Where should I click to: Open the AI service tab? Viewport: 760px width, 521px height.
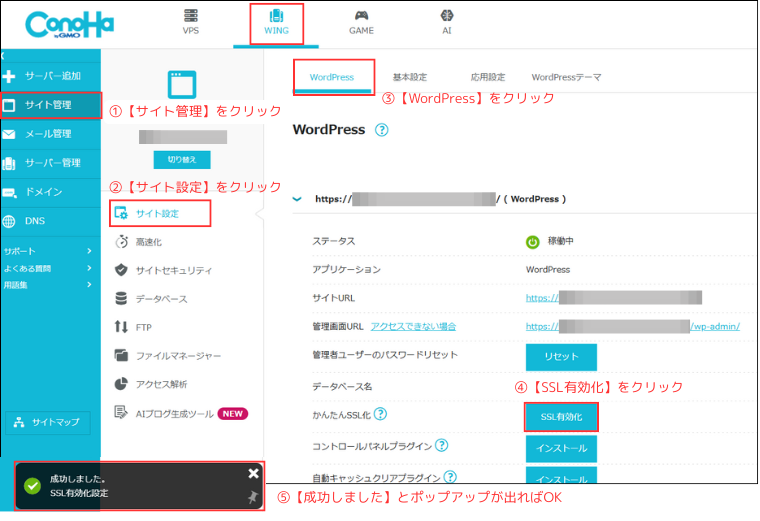pyautogui.click(x=446, y=22)
